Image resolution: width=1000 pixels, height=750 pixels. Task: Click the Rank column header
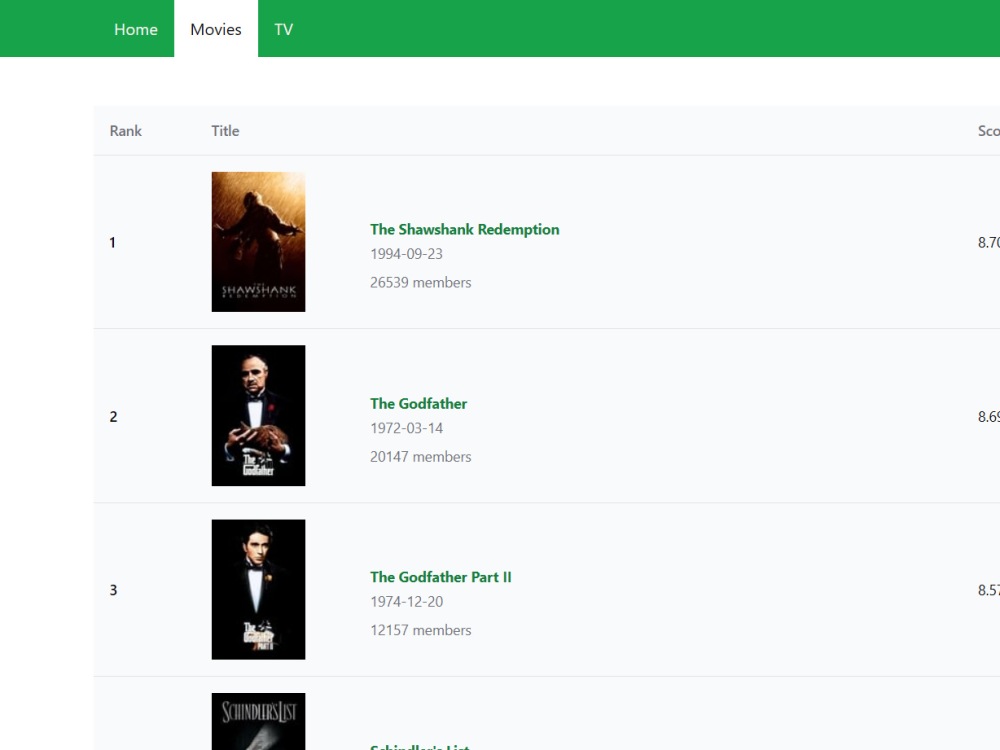click(x=126, y=131)
